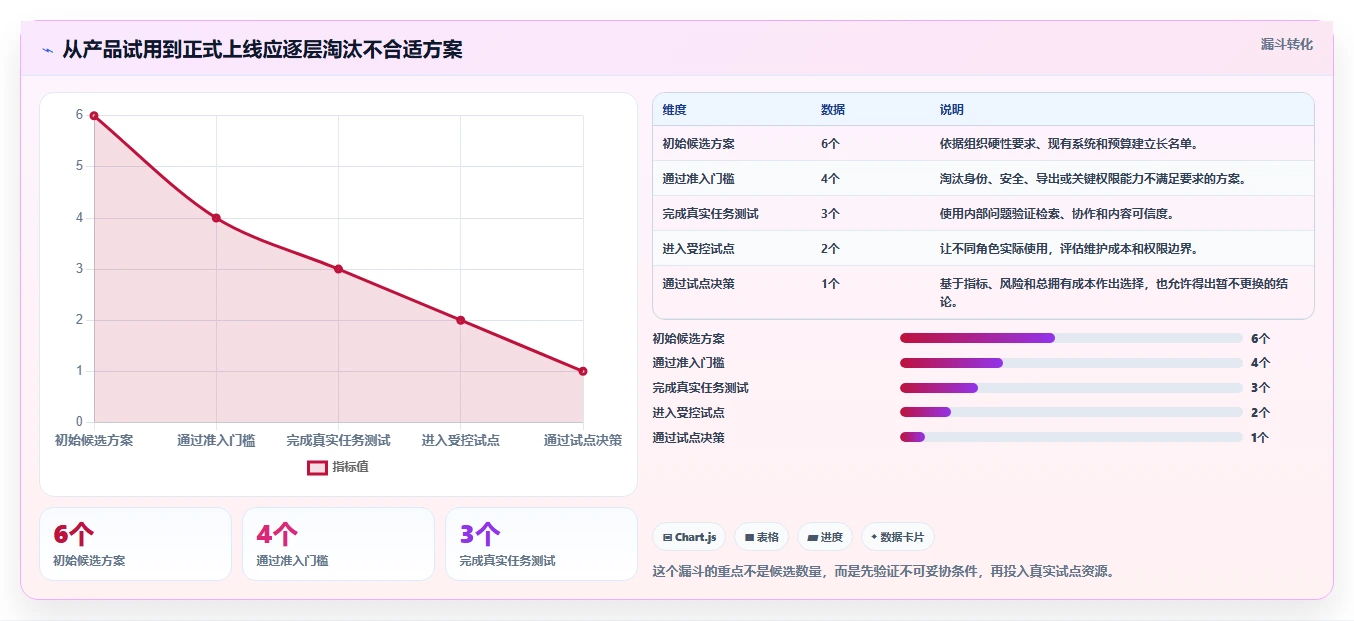
Task: Click the 完成真实任务测试 progress bar
Action: click(x=1071, y=388)
